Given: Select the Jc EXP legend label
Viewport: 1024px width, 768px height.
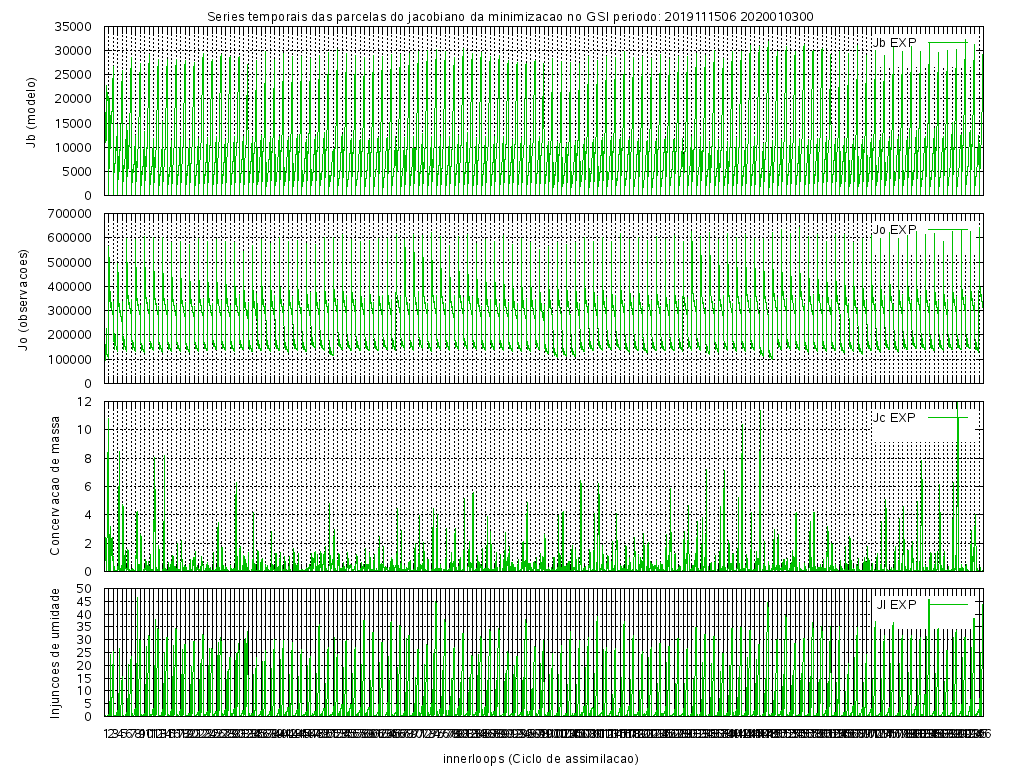Looking at the screenshot, I should pos(894,417).
